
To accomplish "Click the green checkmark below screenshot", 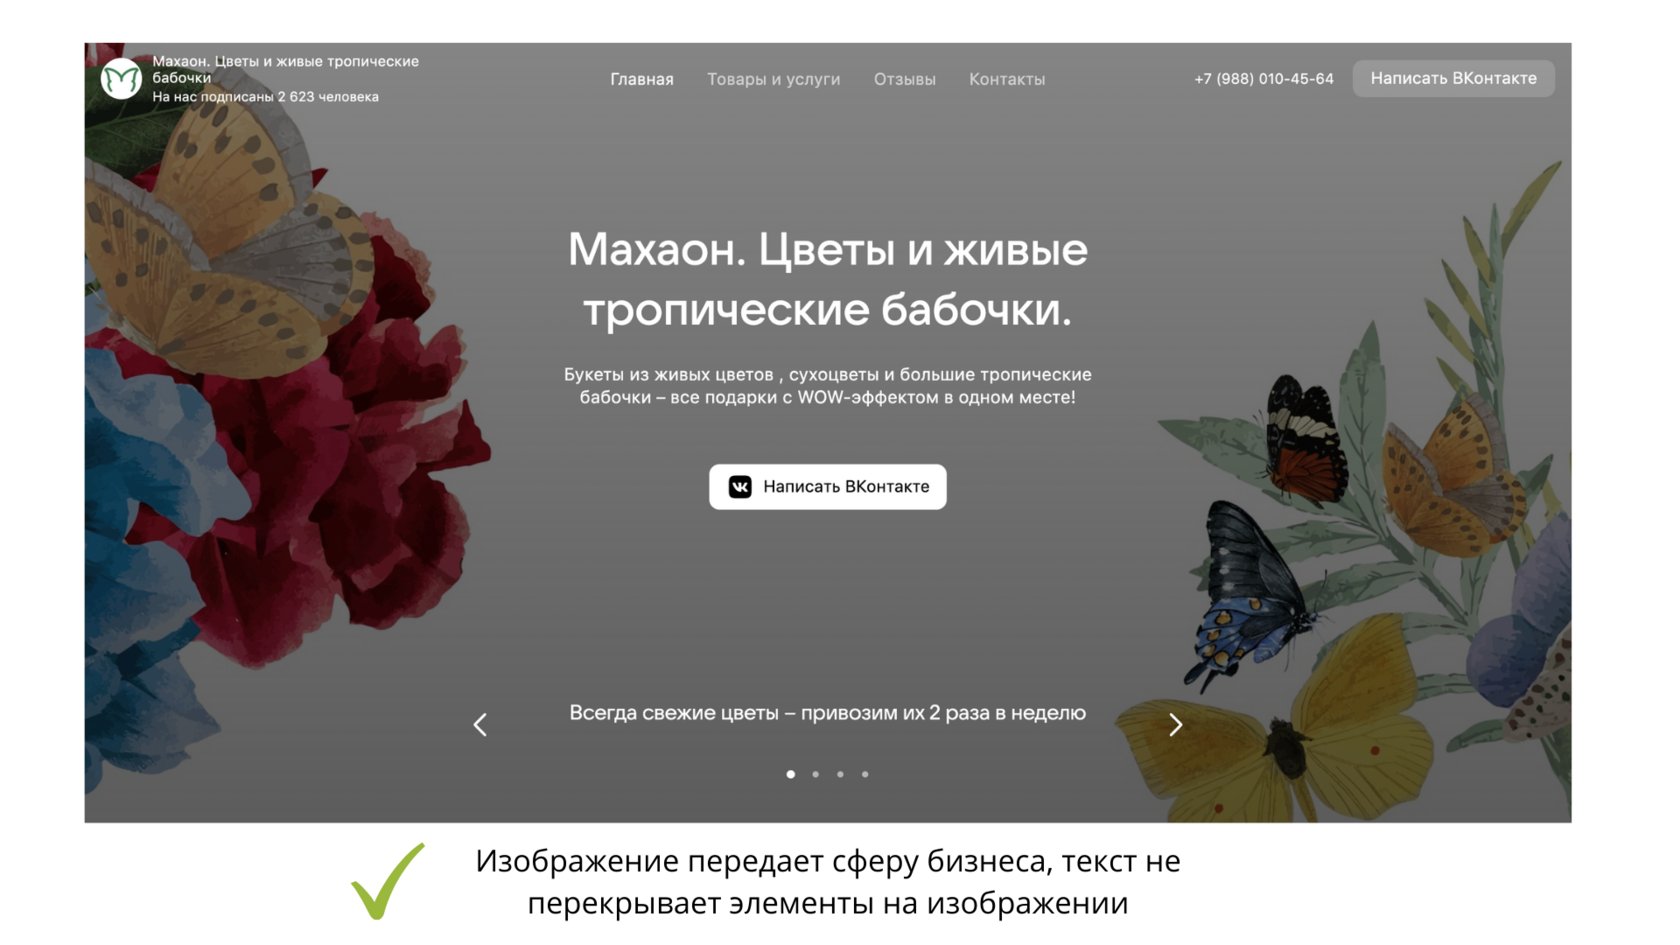I will 388,881.
